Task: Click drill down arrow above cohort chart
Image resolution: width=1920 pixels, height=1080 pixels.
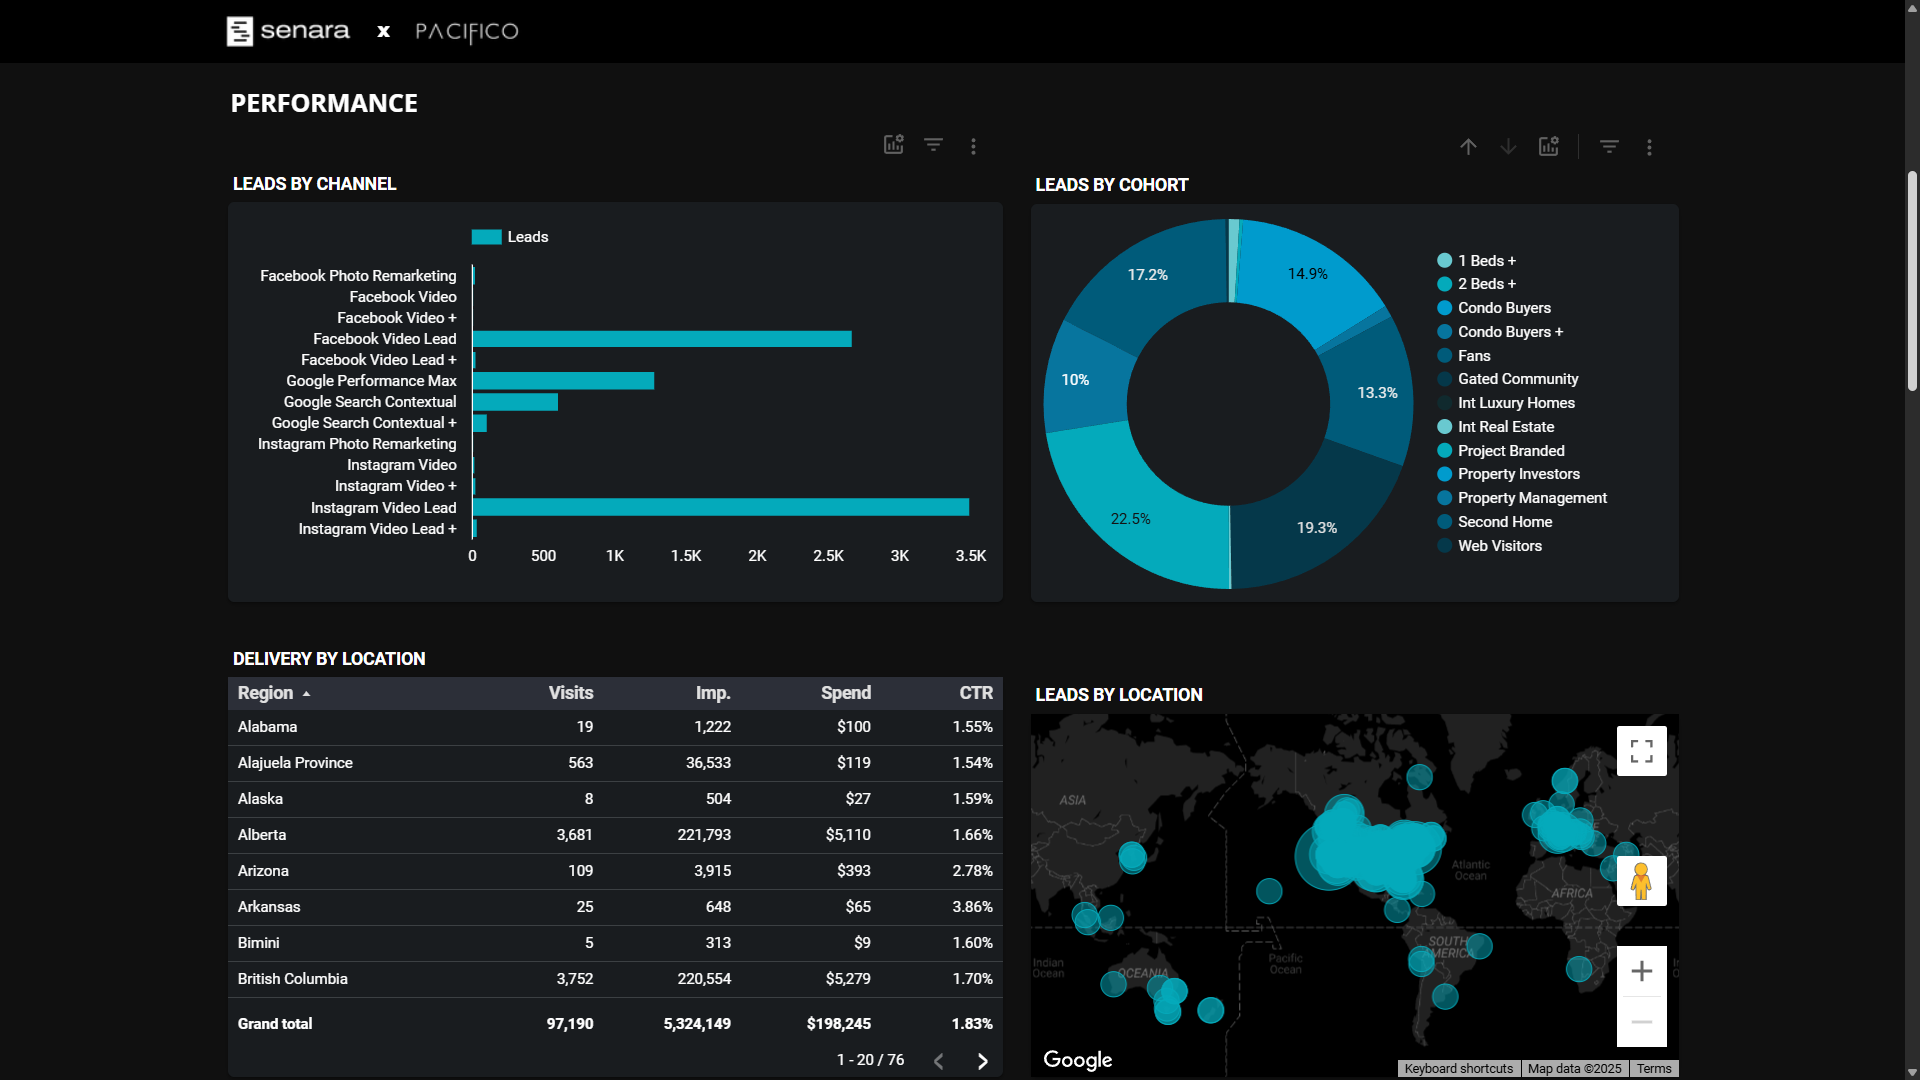Action: pyautogui.click(x=1508, y=147)
